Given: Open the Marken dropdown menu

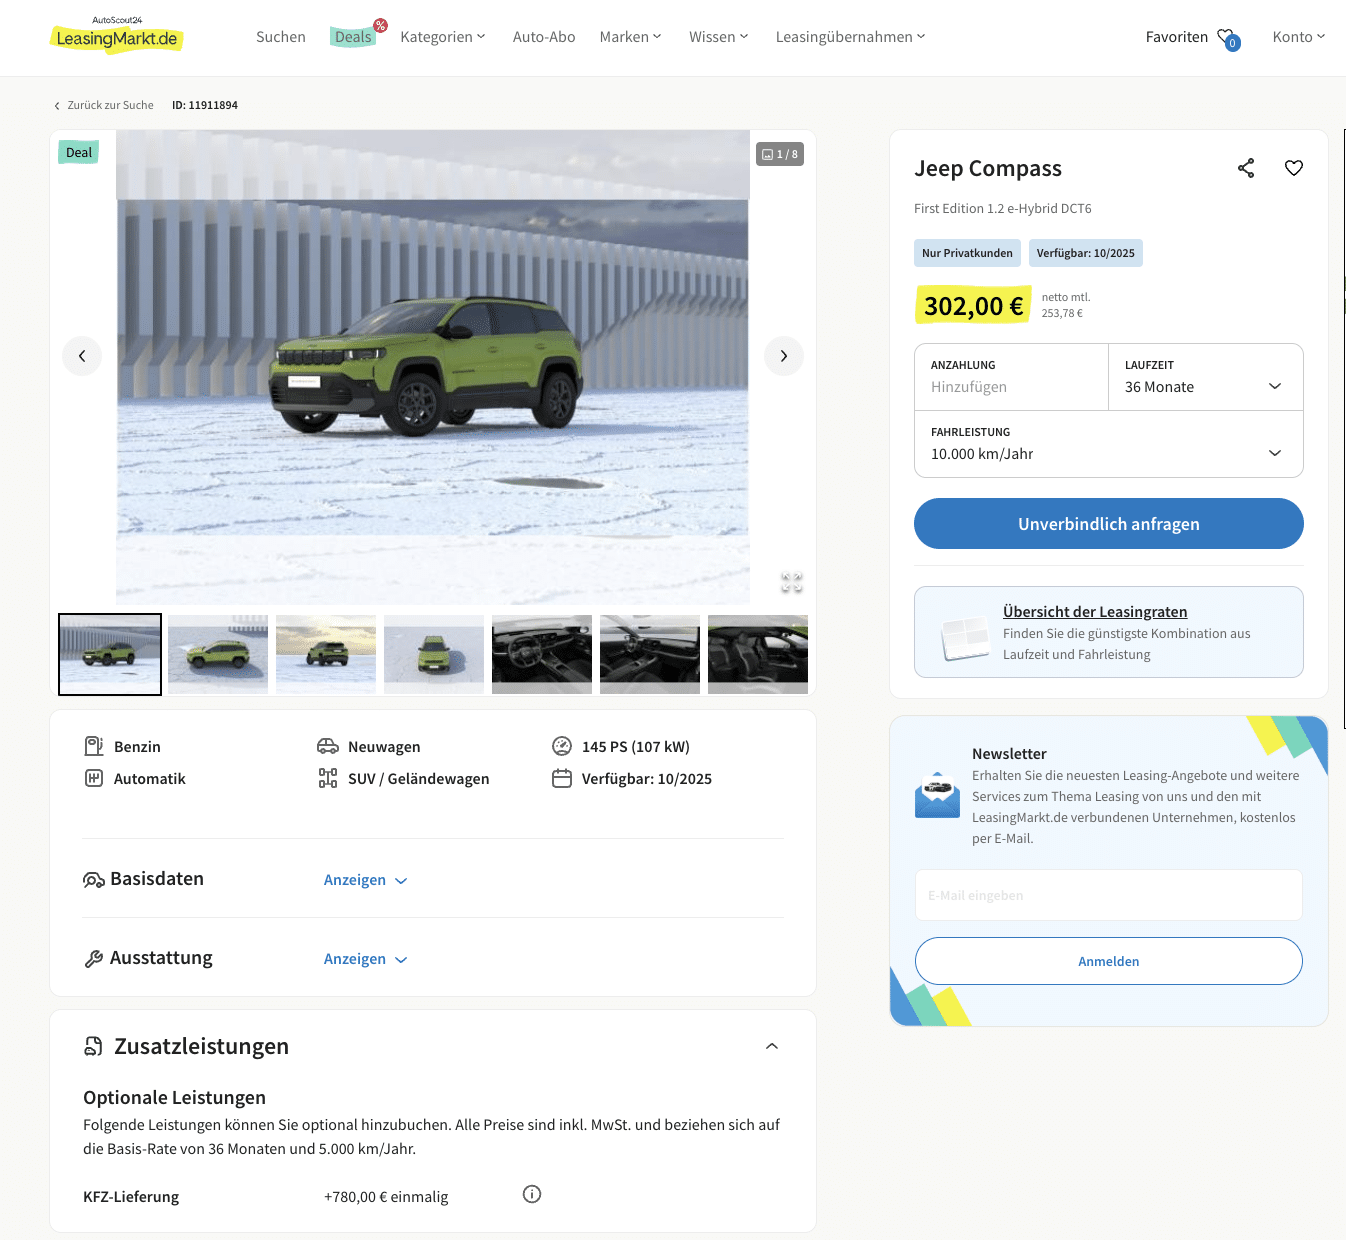Looking at the screenshot, I should [x=631, y=37].
